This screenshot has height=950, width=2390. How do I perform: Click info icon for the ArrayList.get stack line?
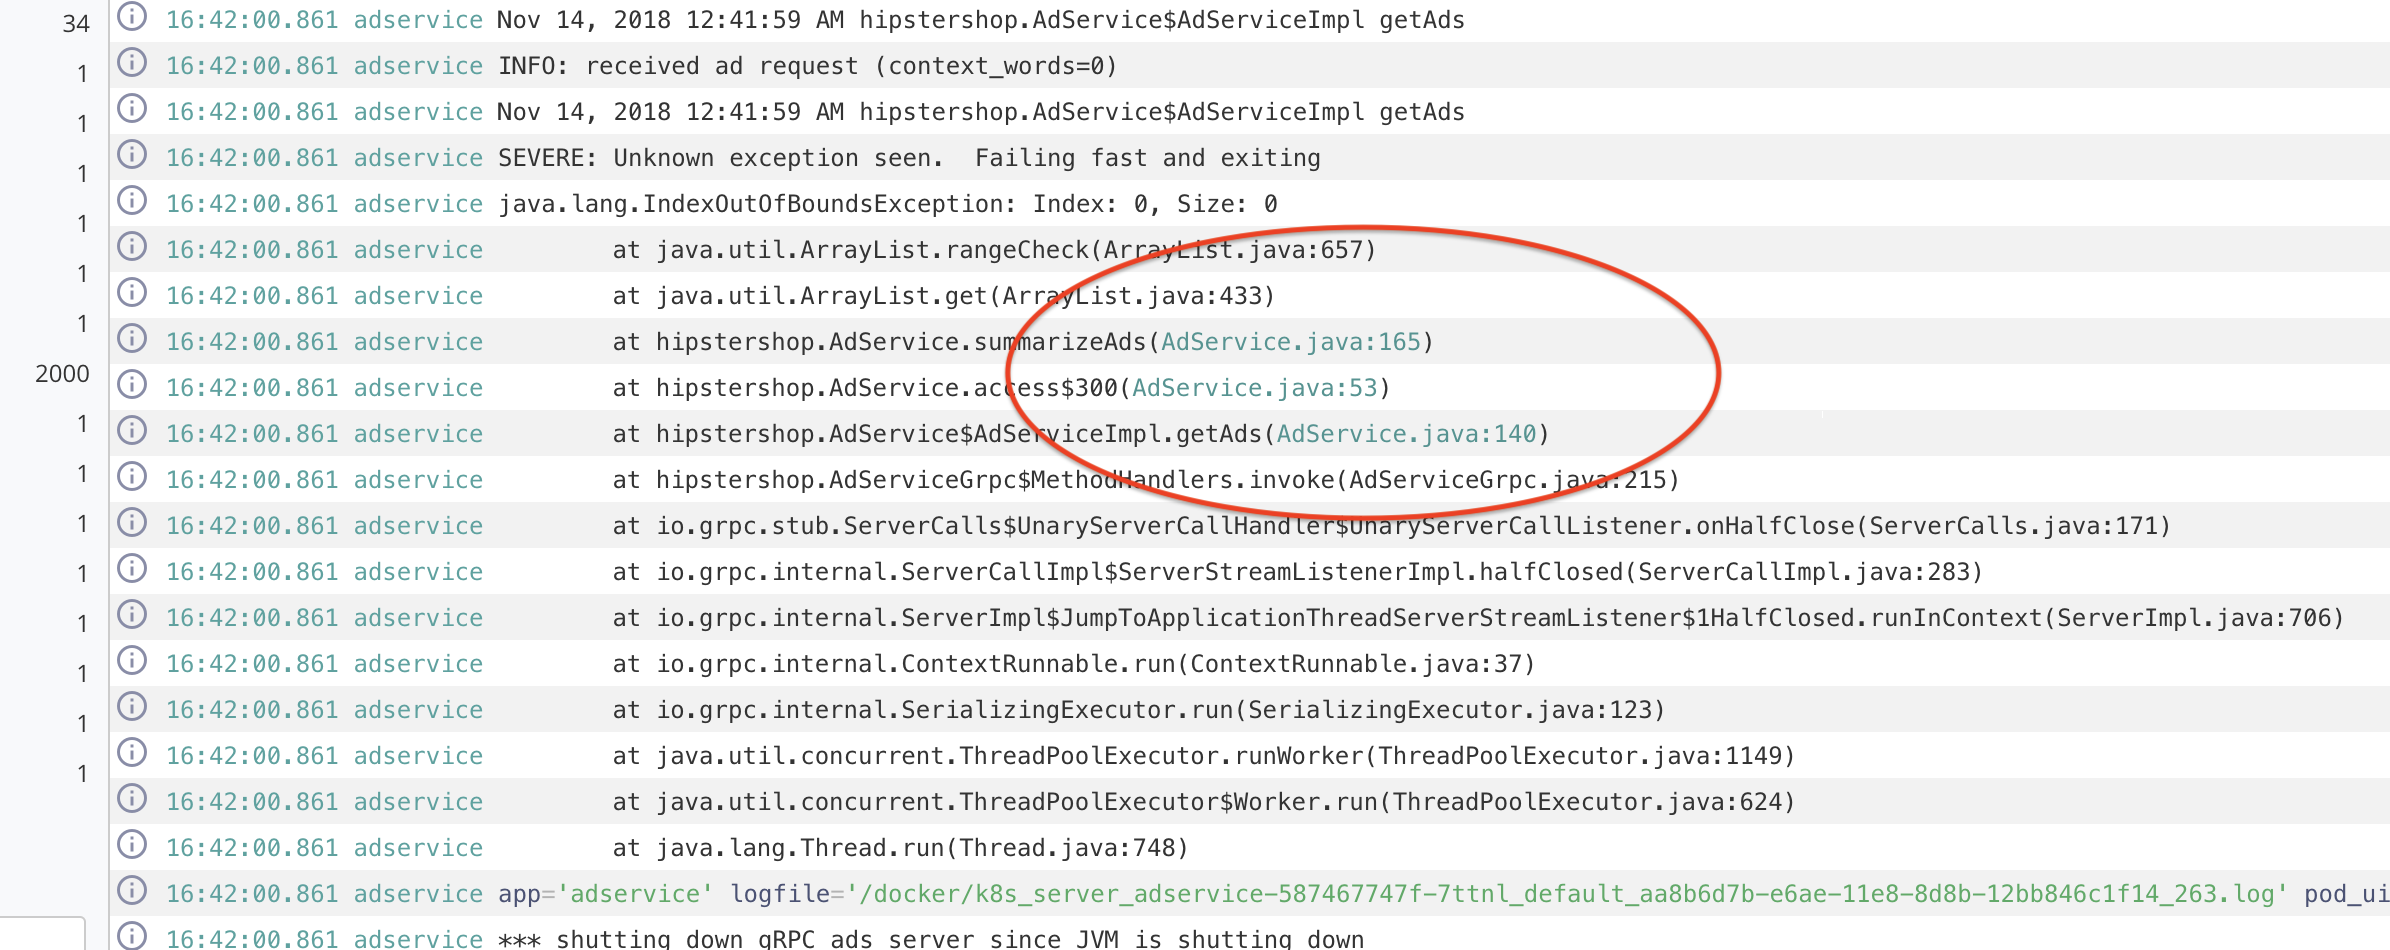coord(132,293)
